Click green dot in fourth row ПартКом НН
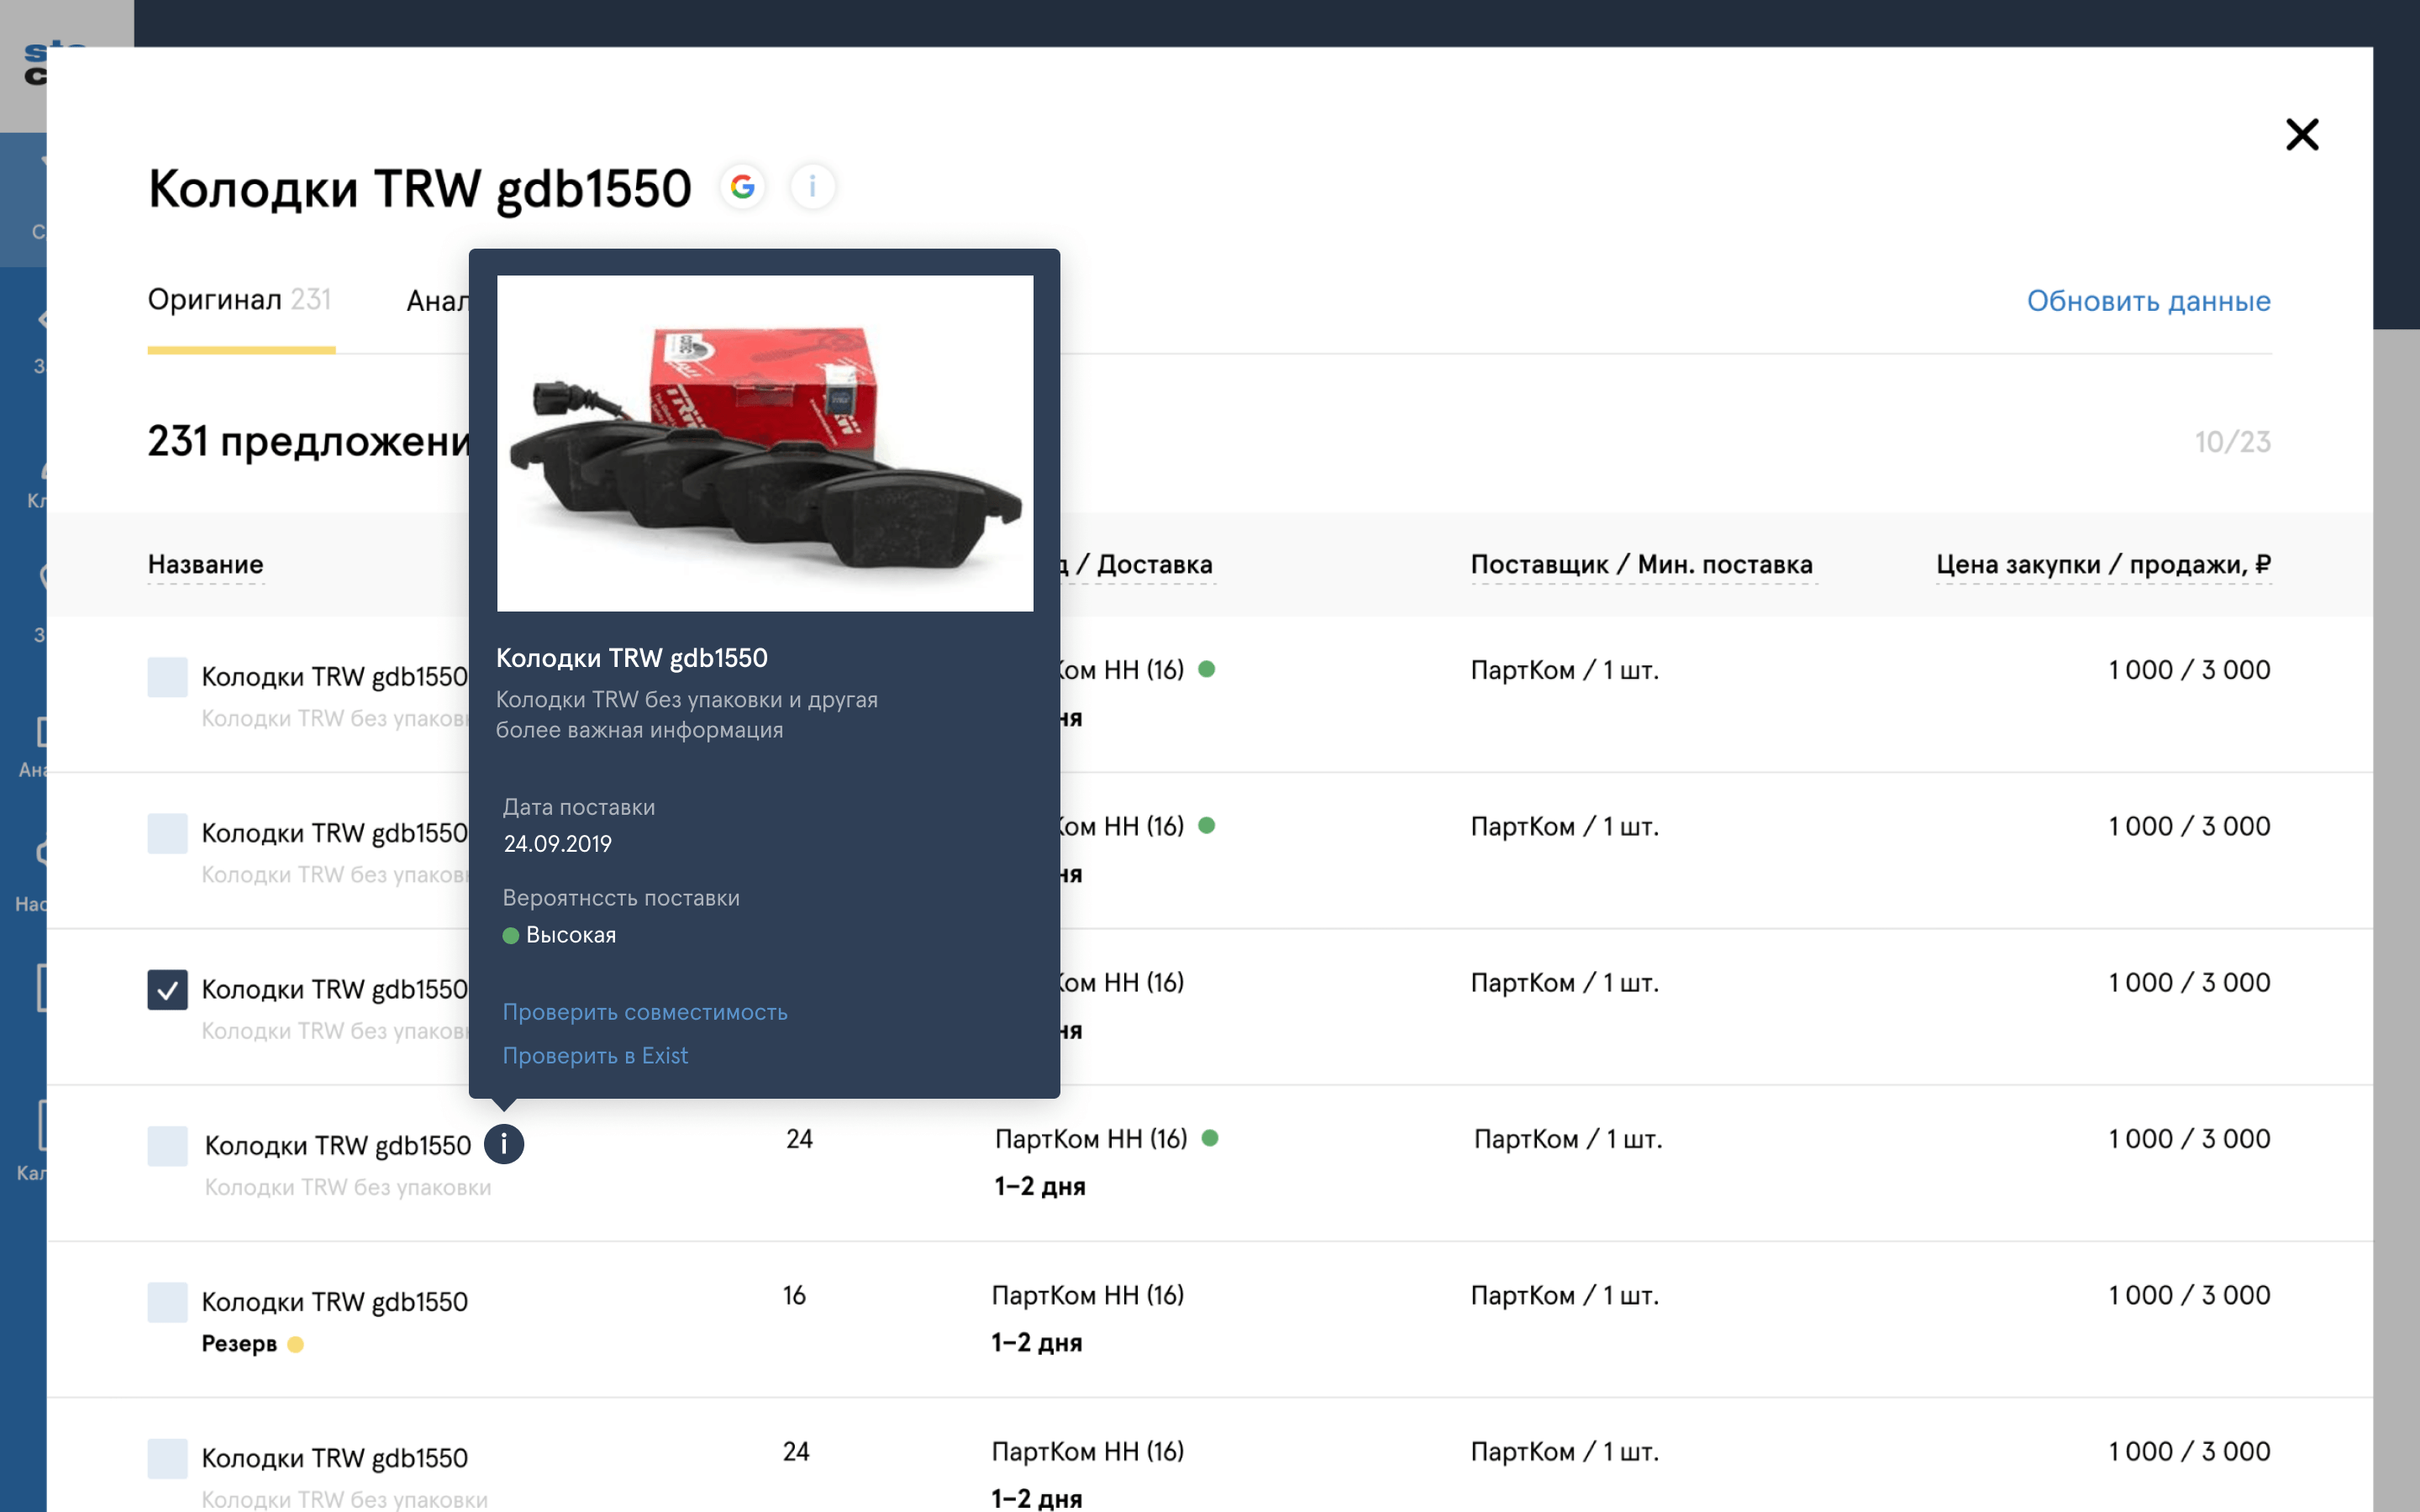2420x1512 pixels. 1210,1138
